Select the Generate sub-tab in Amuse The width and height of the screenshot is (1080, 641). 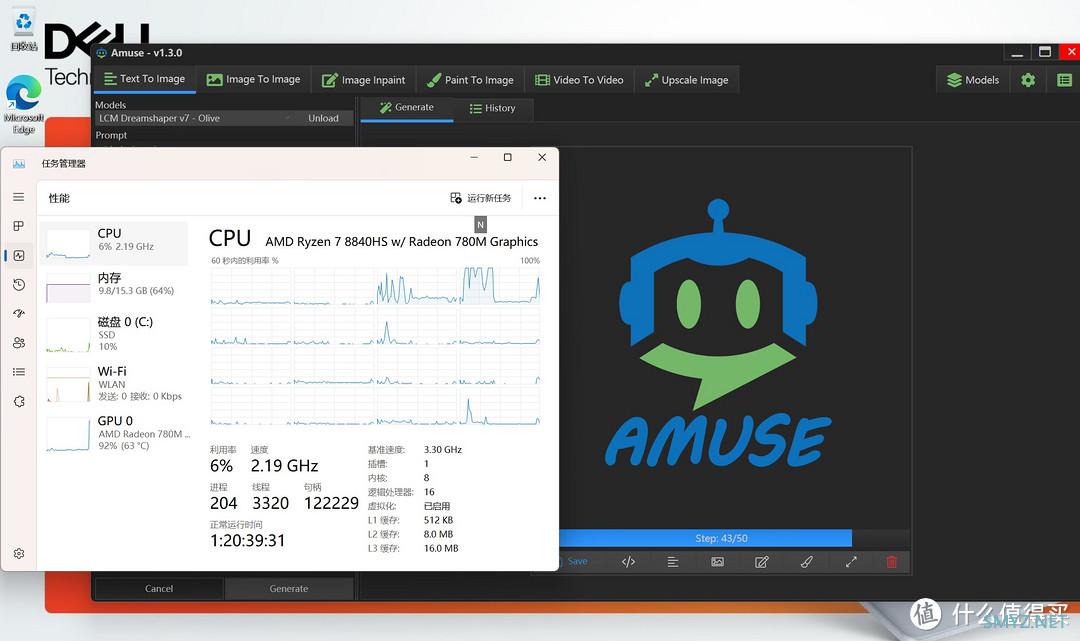click(x=406, y=107)
